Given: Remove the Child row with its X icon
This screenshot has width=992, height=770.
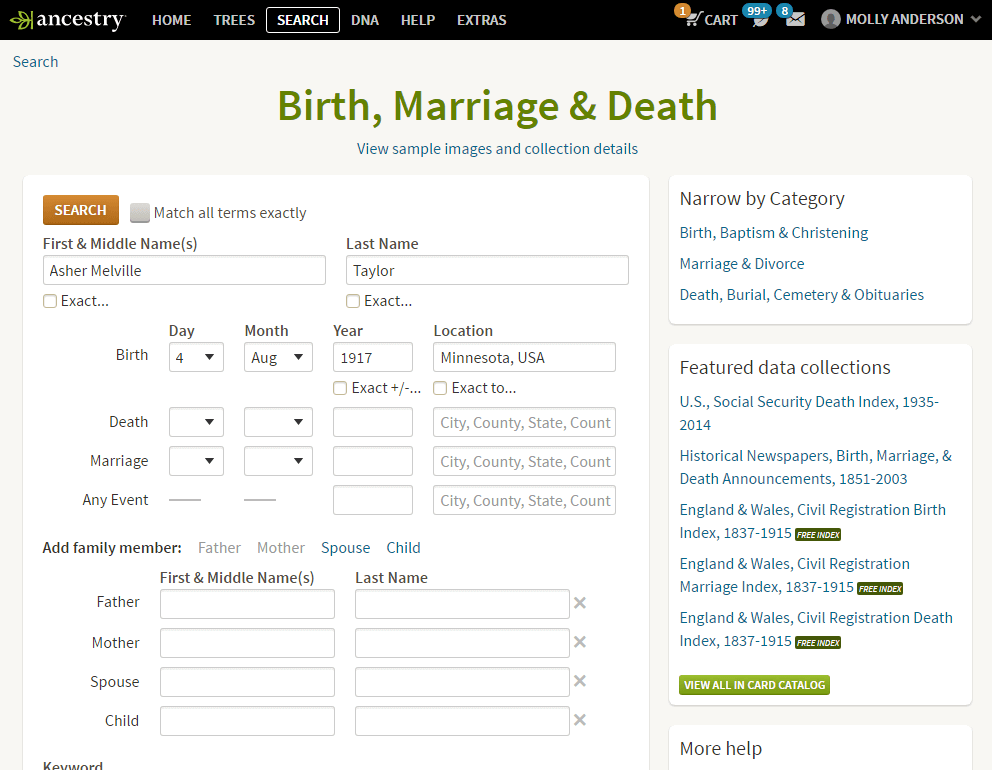Looking at the screenshot, I should 580,720.
